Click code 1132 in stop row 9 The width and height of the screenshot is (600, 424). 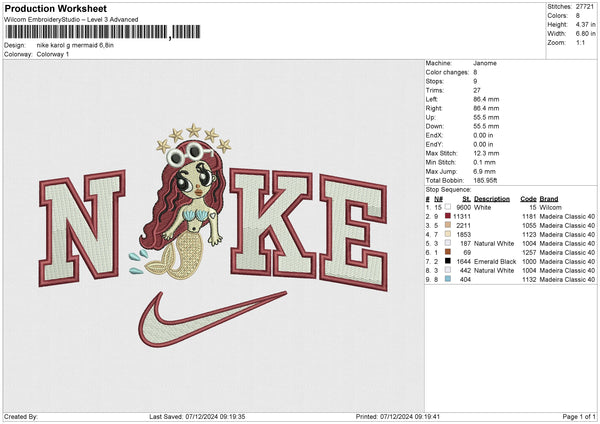[529, 279]
